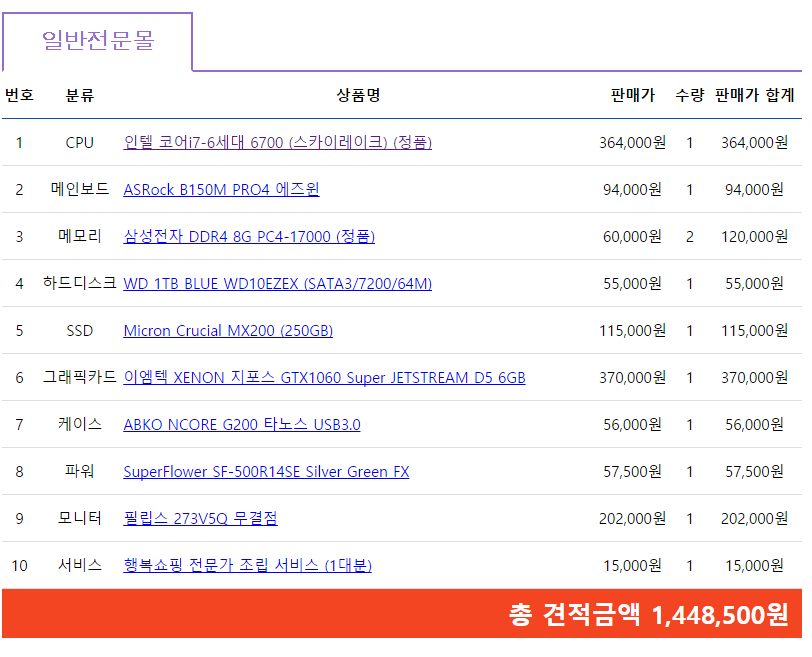This screenshot has width=812, height=657.
Task: Click ABKO NCORE G200 타노스 case link
Action: pos(241,425)
